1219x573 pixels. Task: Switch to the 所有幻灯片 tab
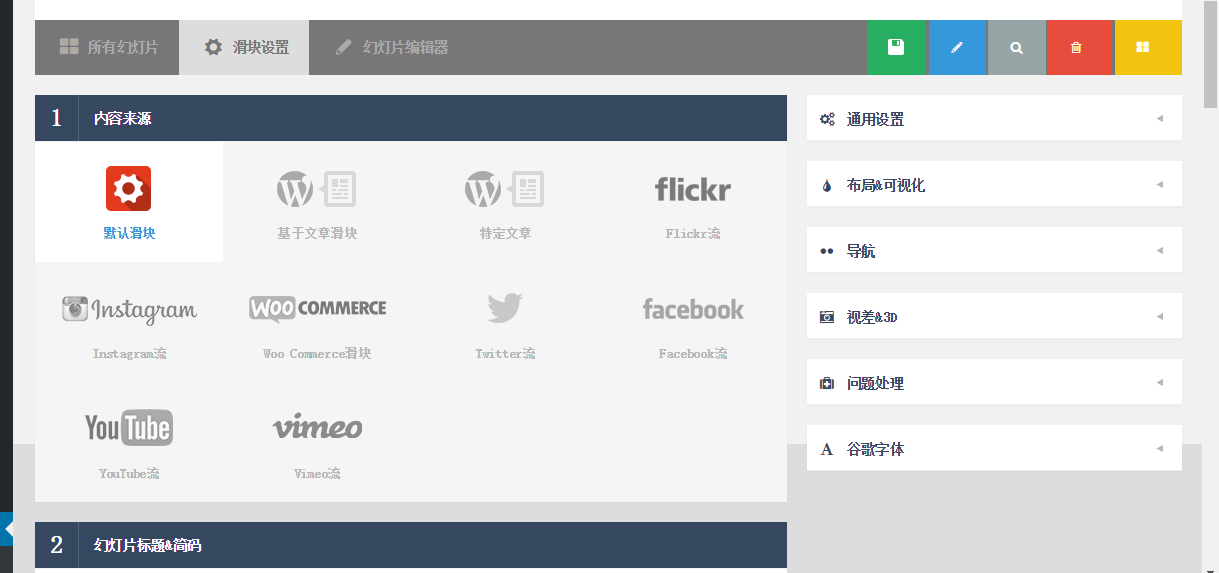coord(108,47)
